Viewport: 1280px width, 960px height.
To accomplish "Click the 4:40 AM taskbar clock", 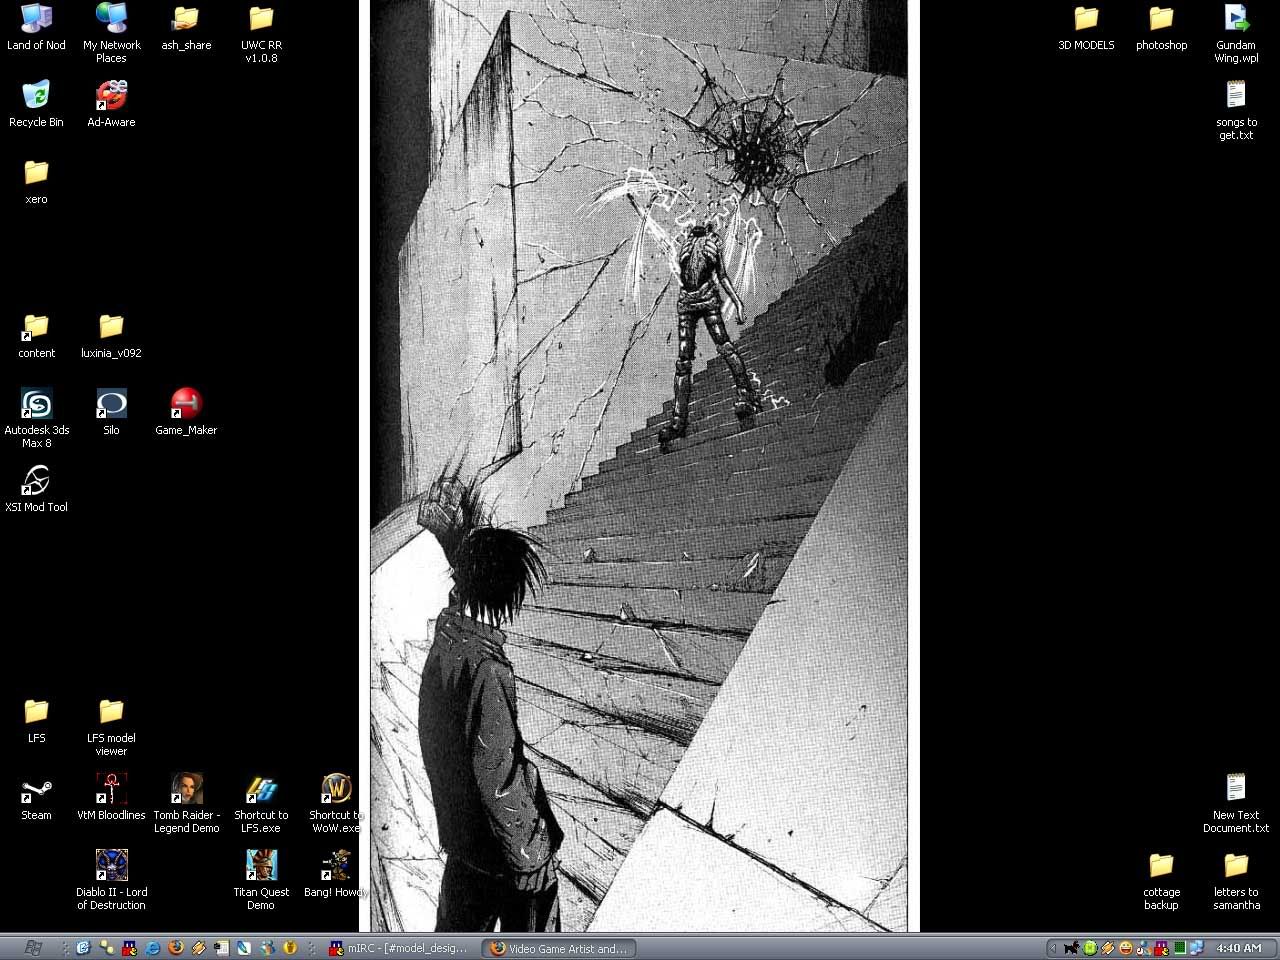I will tap(1239, 948).
